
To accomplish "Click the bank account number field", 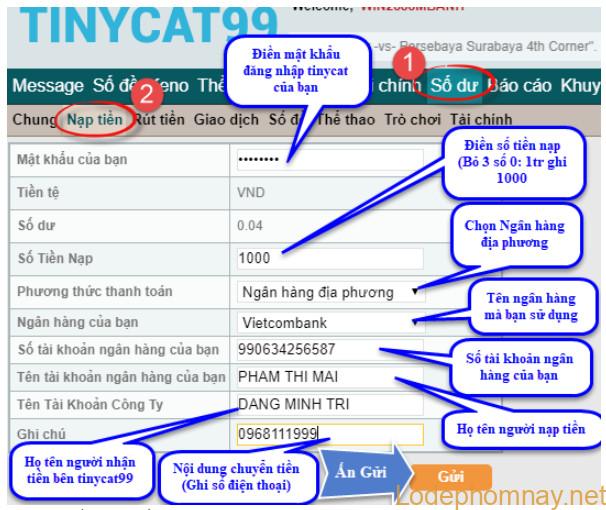I will click(x=330, y=349).
